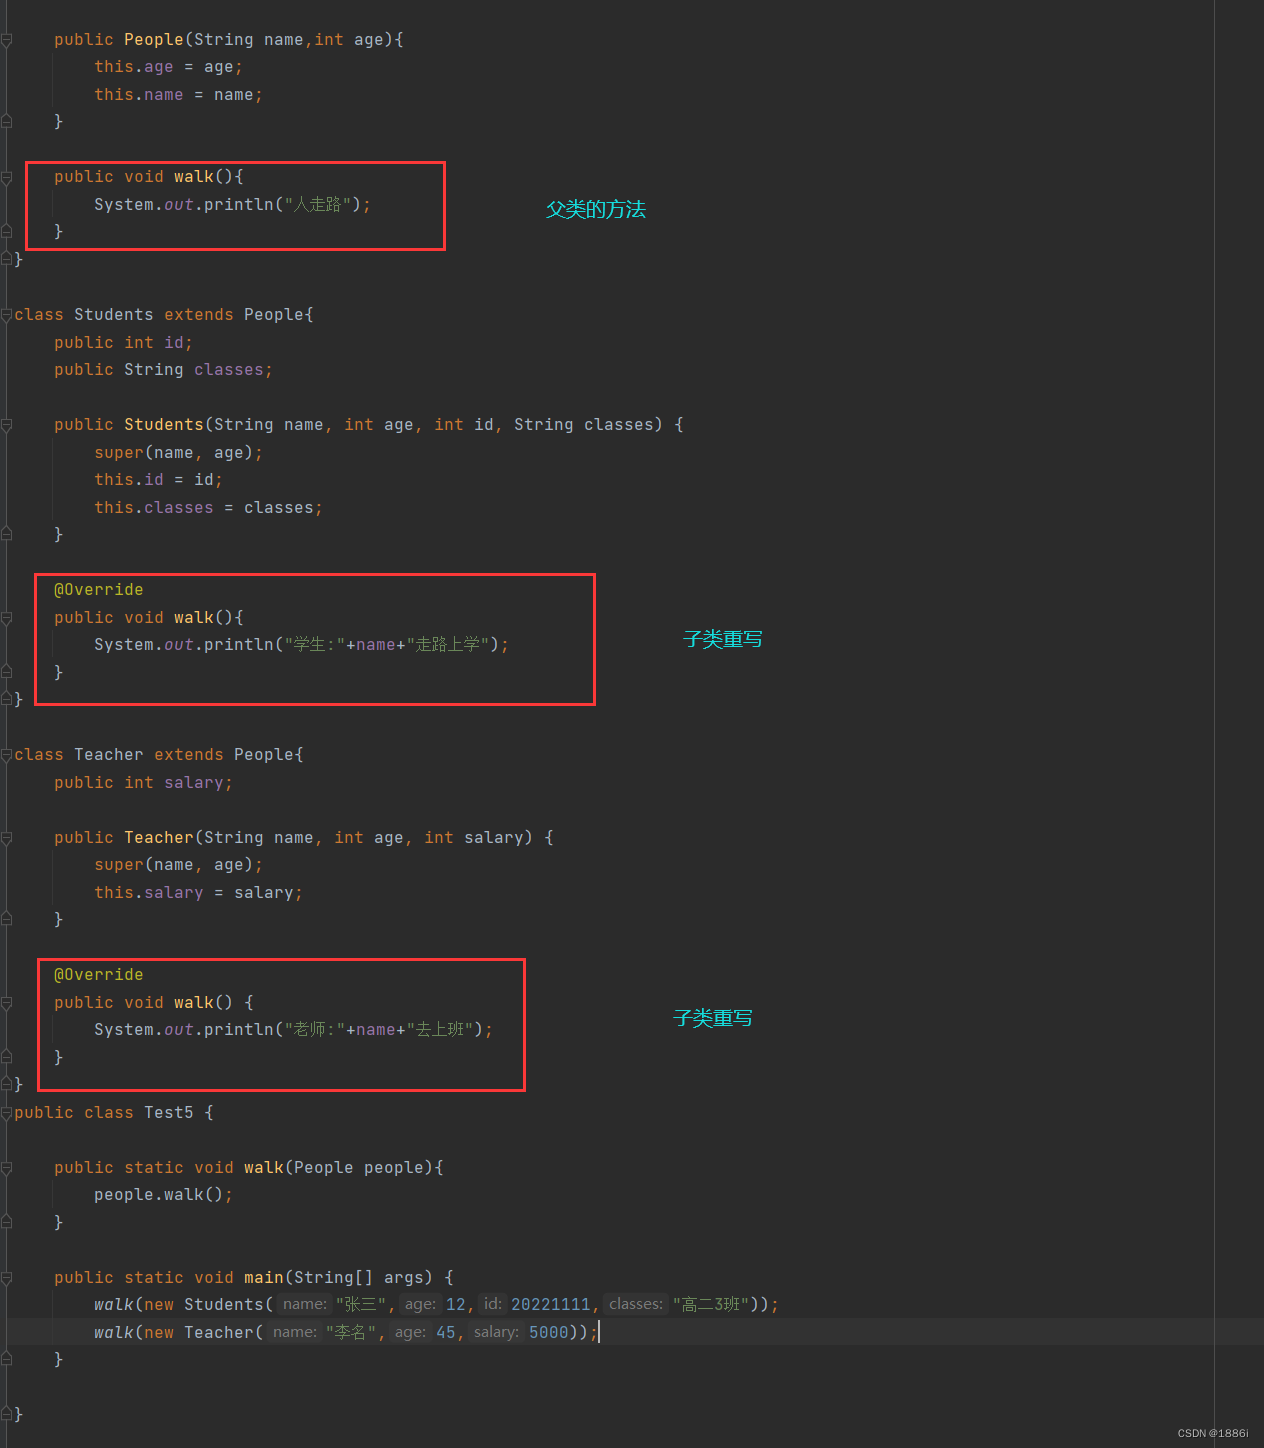Collapse the main method fold marker

click(x=7, y=1278)
